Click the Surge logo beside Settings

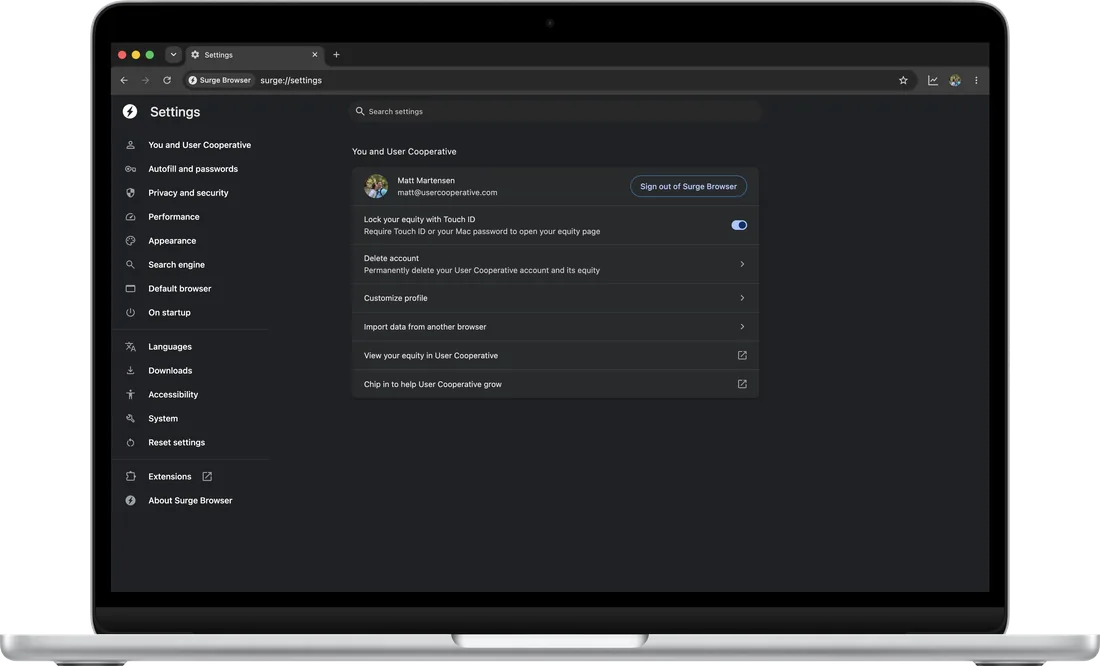pyautogui.click(x=130, y=112)
